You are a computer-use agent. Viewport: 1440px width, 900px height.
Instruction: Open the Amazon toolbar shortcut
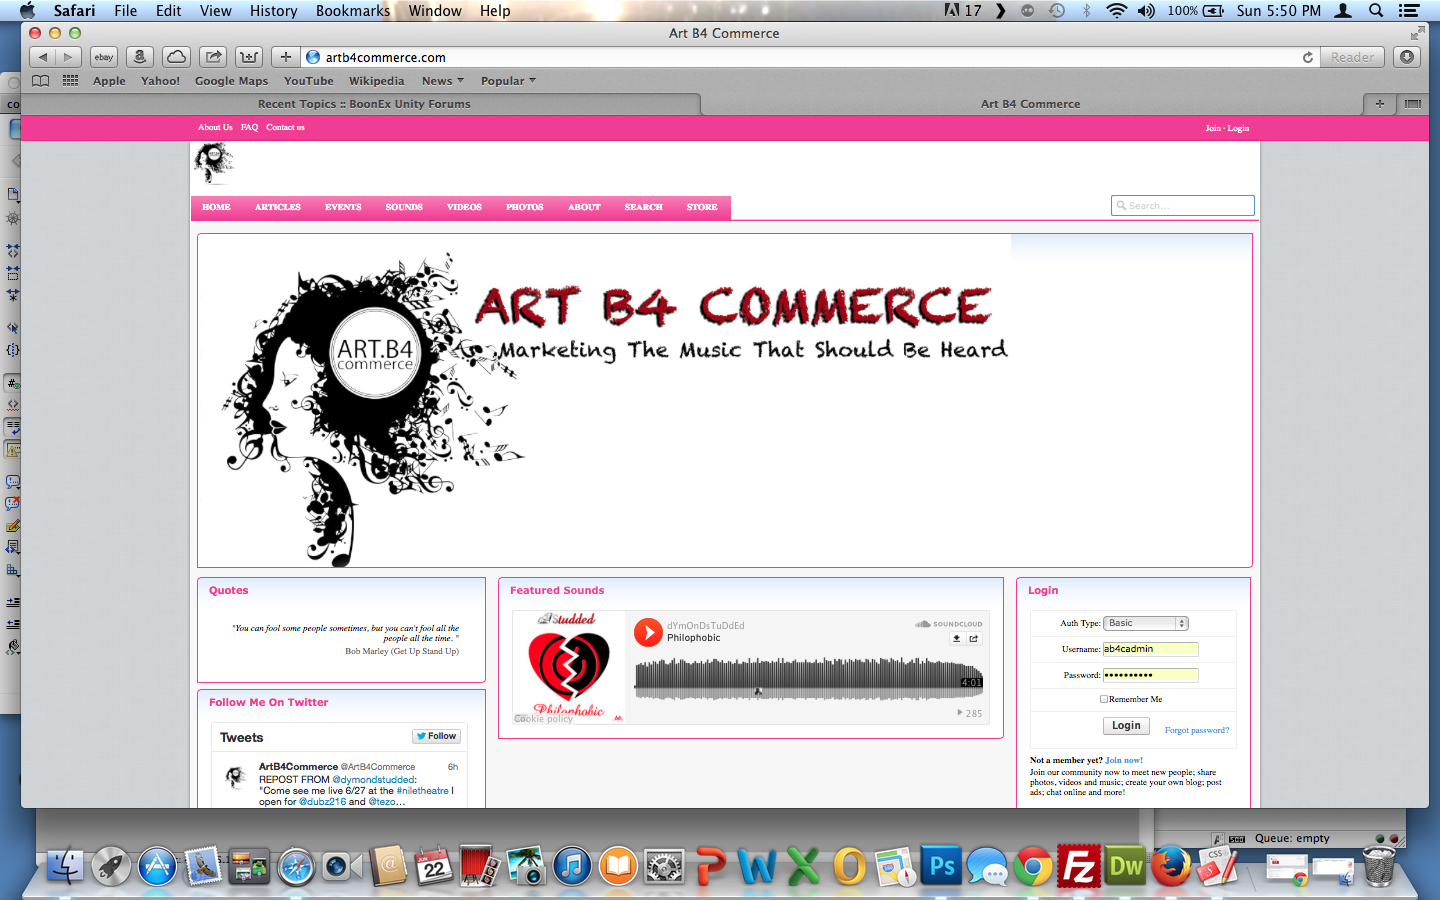pyautogui.click(x=140, y=57)
